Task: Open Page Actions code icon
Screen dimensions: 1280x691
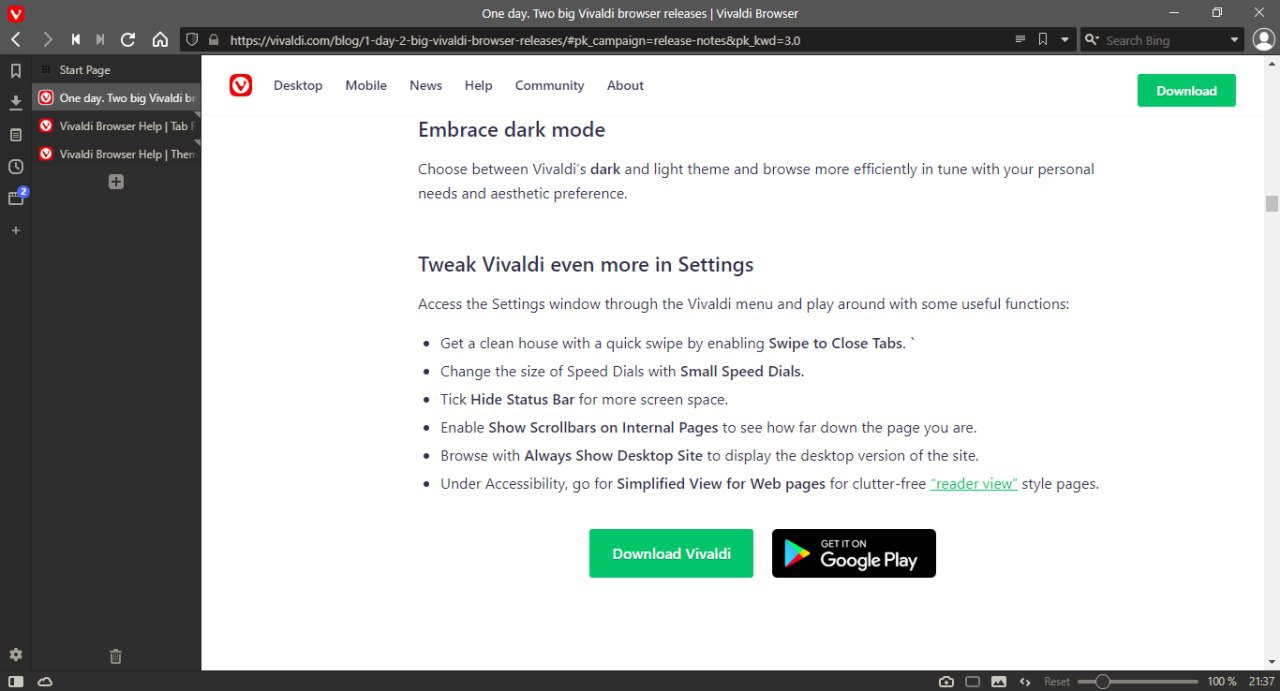Action: pyautogui.click(x=1024, y=681)
